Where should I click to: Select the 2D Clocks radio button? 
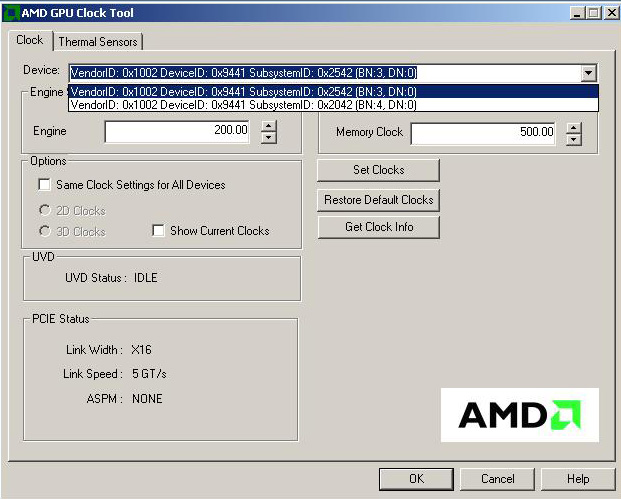(44, 211)
